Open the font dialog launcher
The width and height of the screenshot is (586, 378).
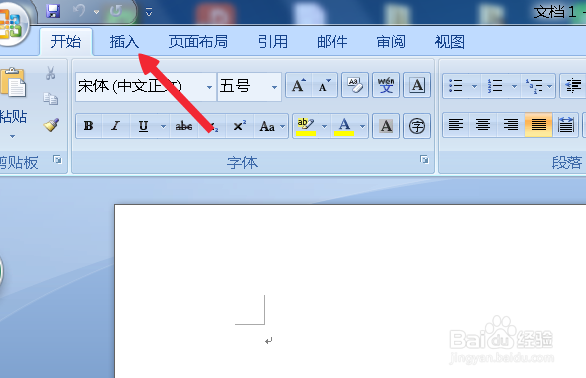pos(424,160)
